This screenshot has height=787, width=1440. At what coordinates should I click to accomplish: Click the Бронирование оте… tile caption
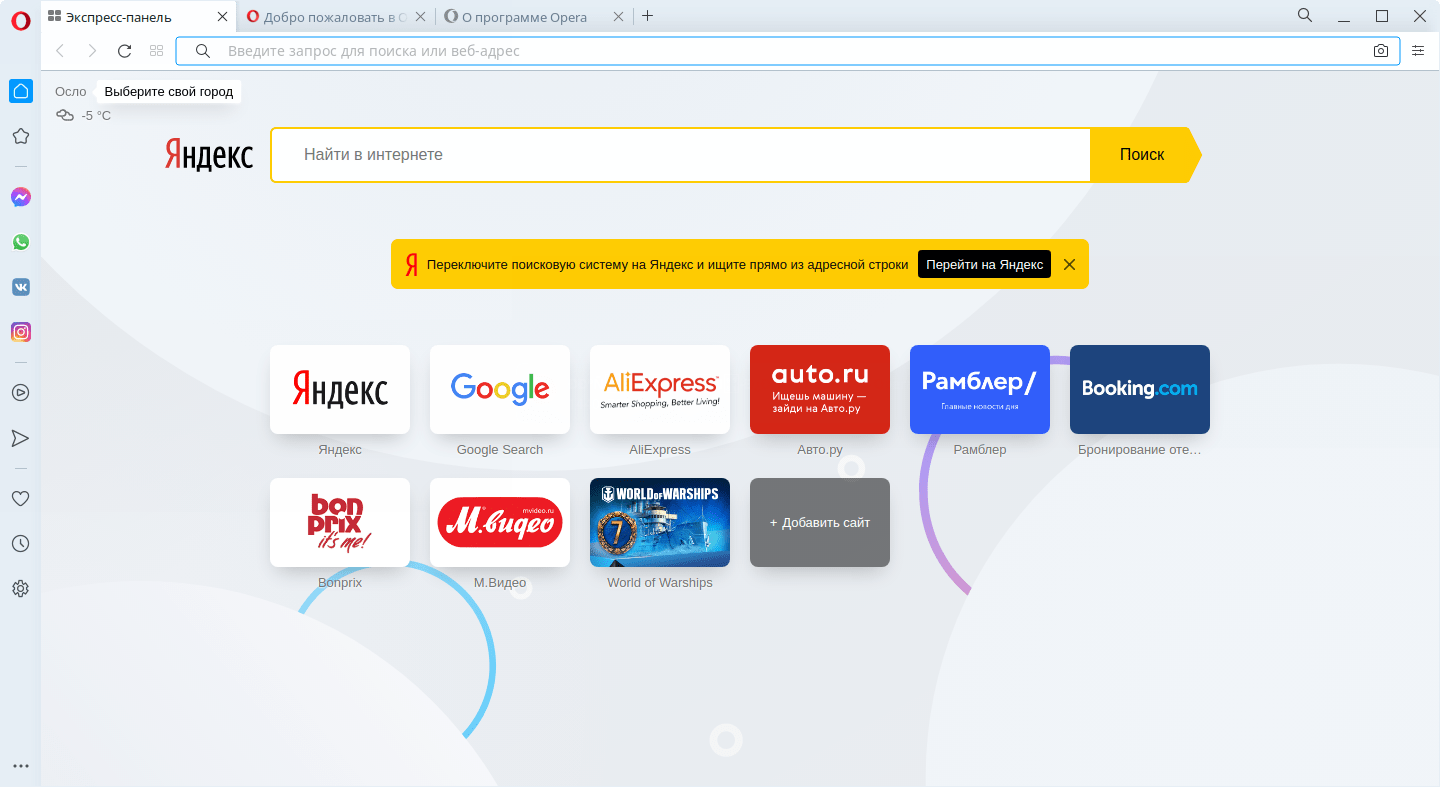tap(1140, 450)
